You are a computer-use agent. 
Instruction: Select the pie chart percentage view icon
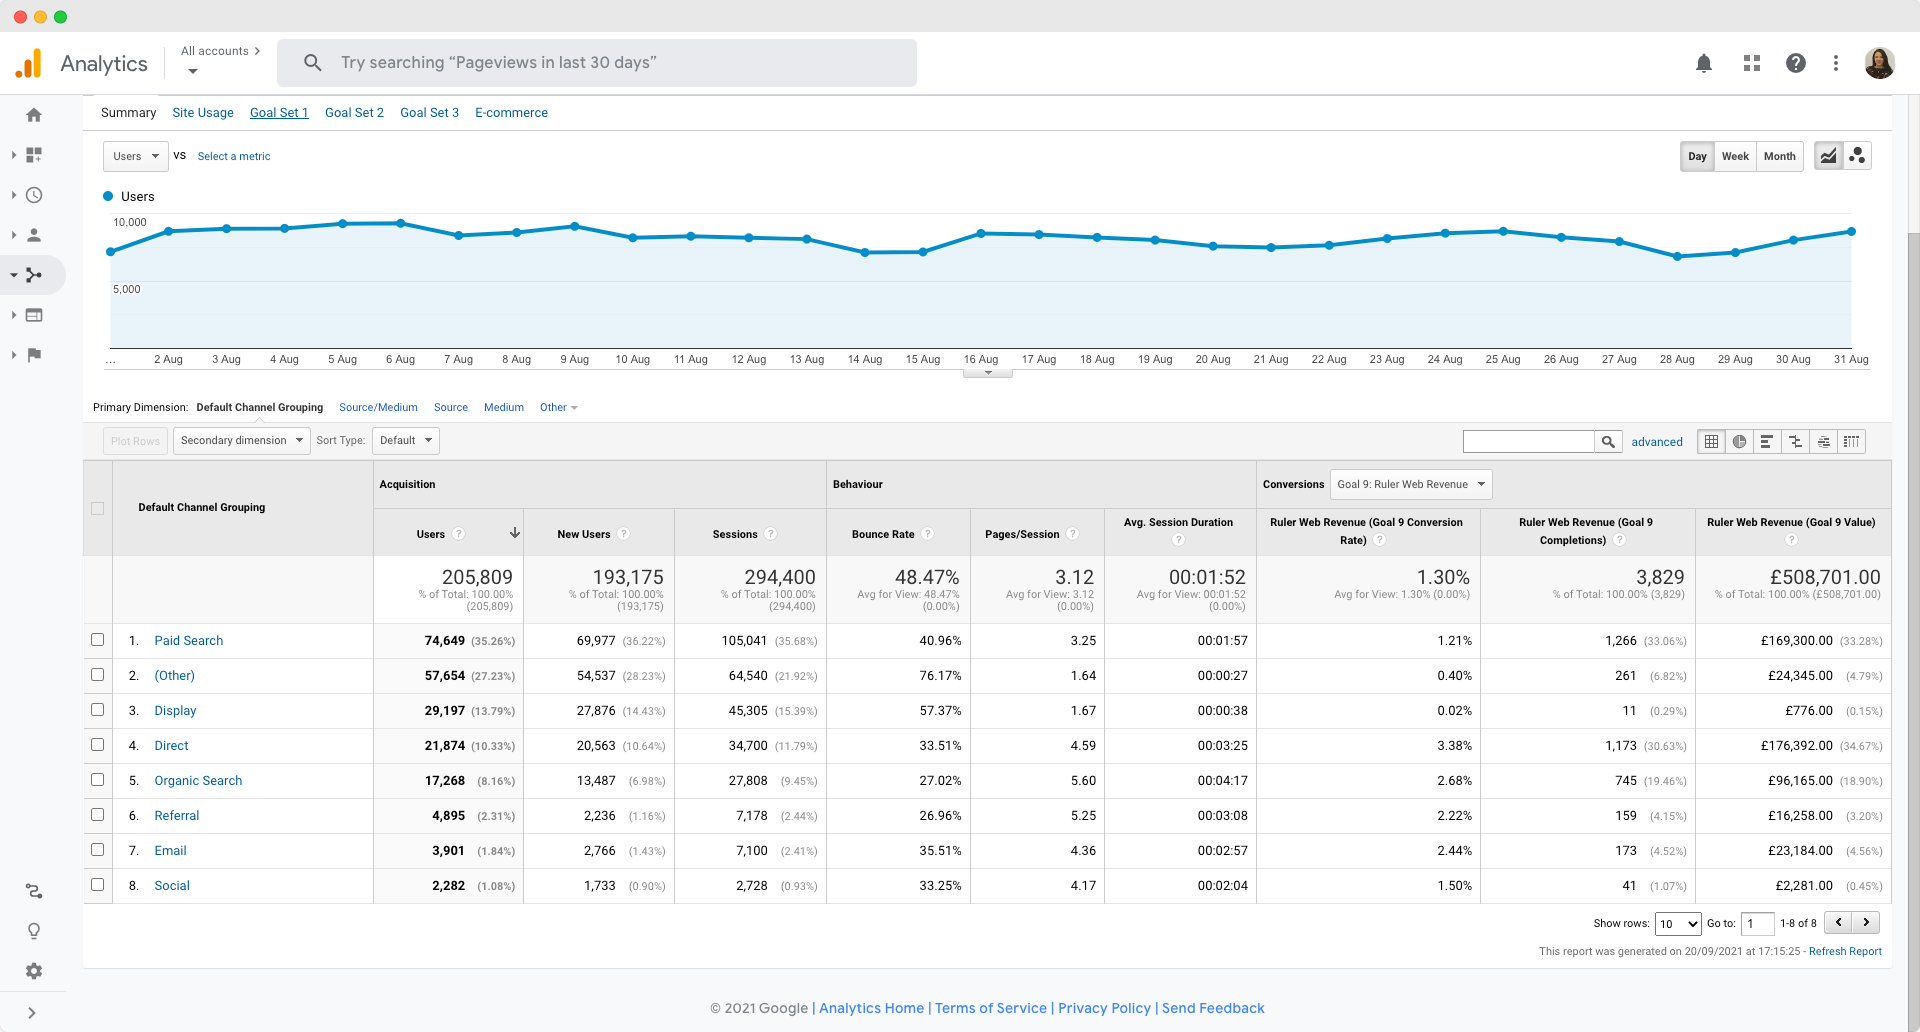[x=1740, y=441]
